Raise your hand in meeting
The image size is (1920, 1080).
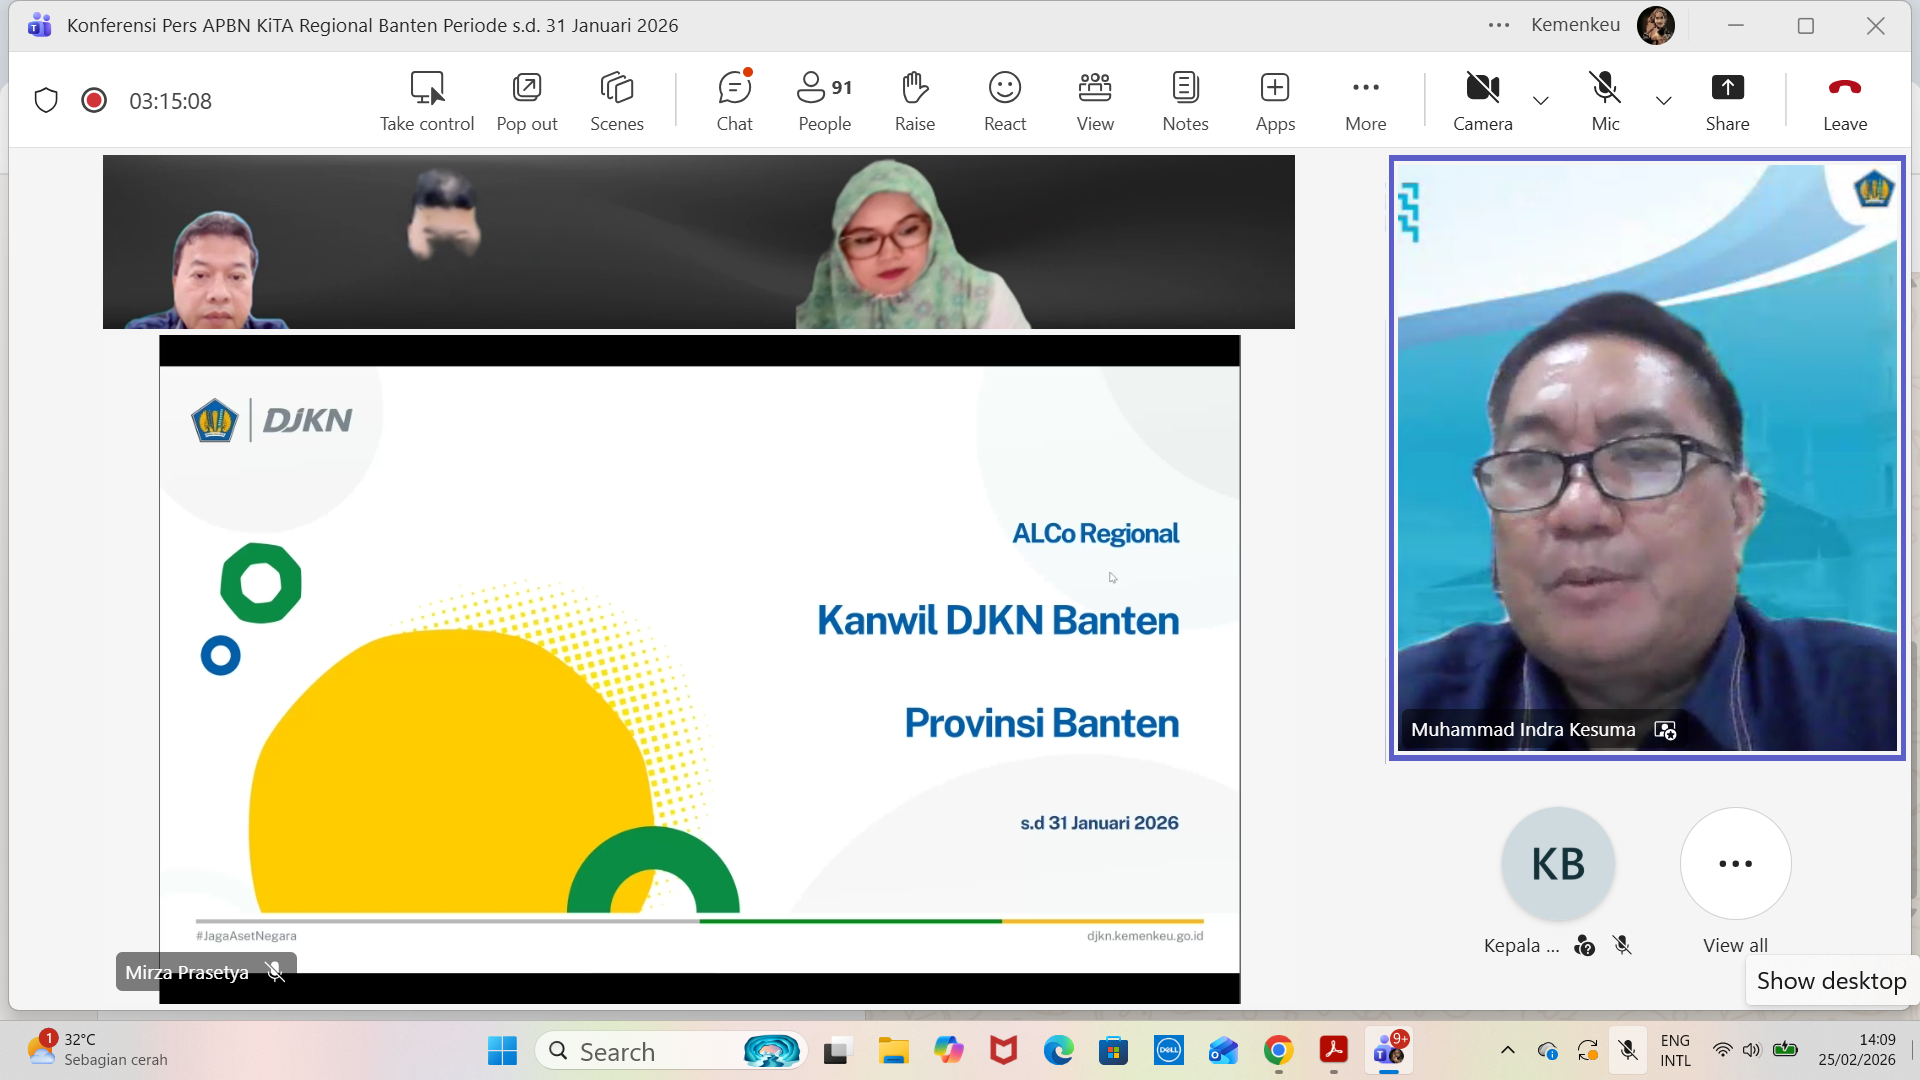click(x=914, y=101)
